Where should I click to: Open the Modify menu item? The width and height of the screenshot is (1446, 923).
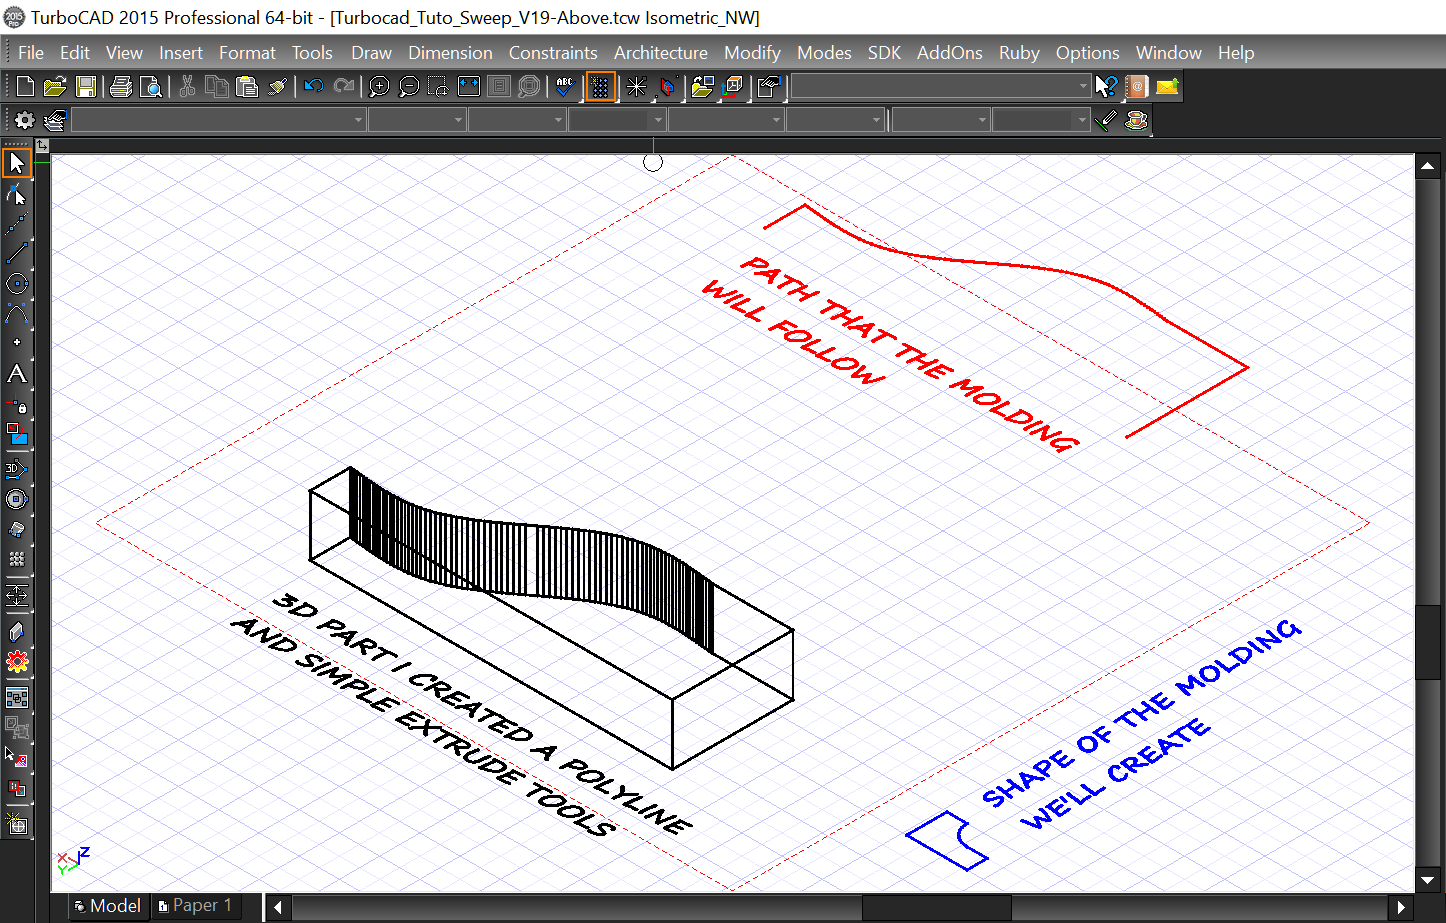[x=752, y=52]
